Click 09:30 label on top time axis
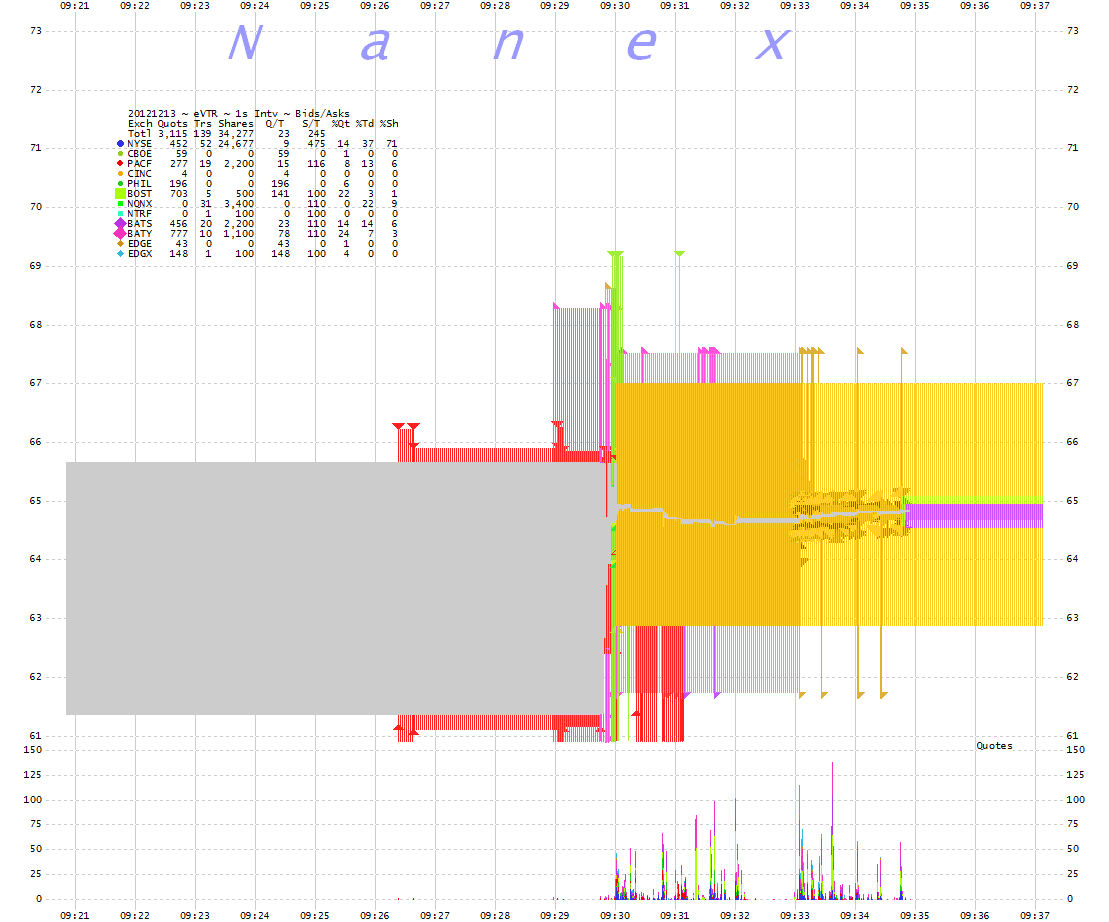 (x=615, y=6)
